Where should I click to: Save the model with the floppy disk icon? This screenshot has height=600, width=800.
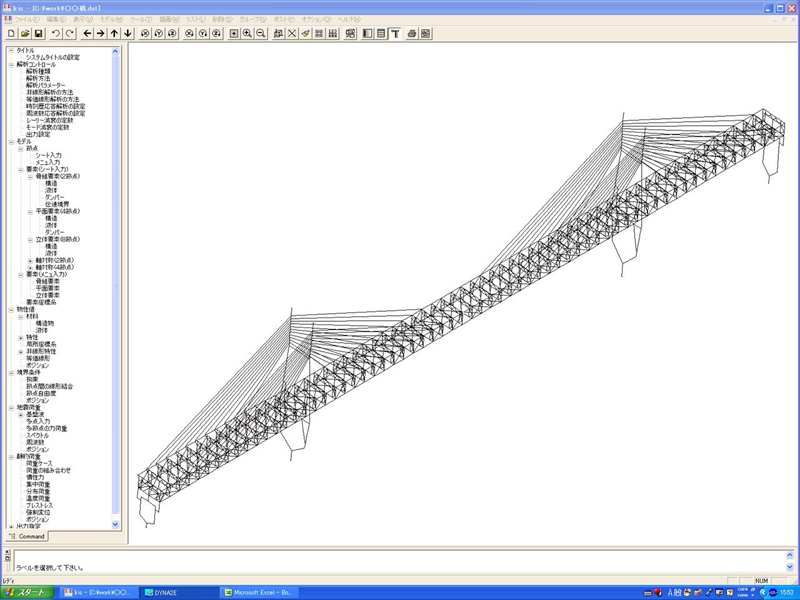(38, 33)
